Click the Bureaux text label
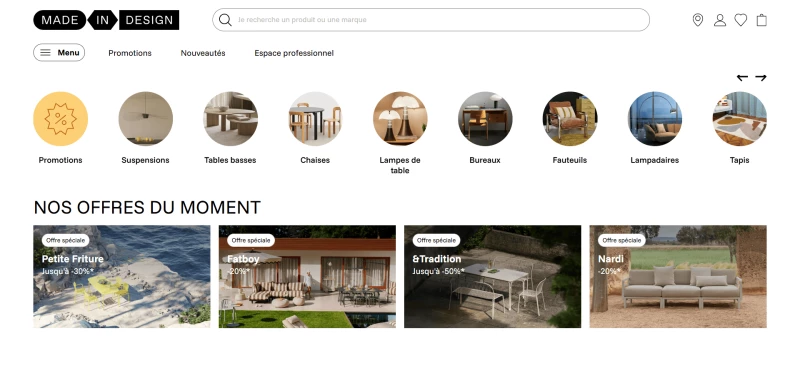This screenshot has width=800, height=366. (x=485, y=160)
